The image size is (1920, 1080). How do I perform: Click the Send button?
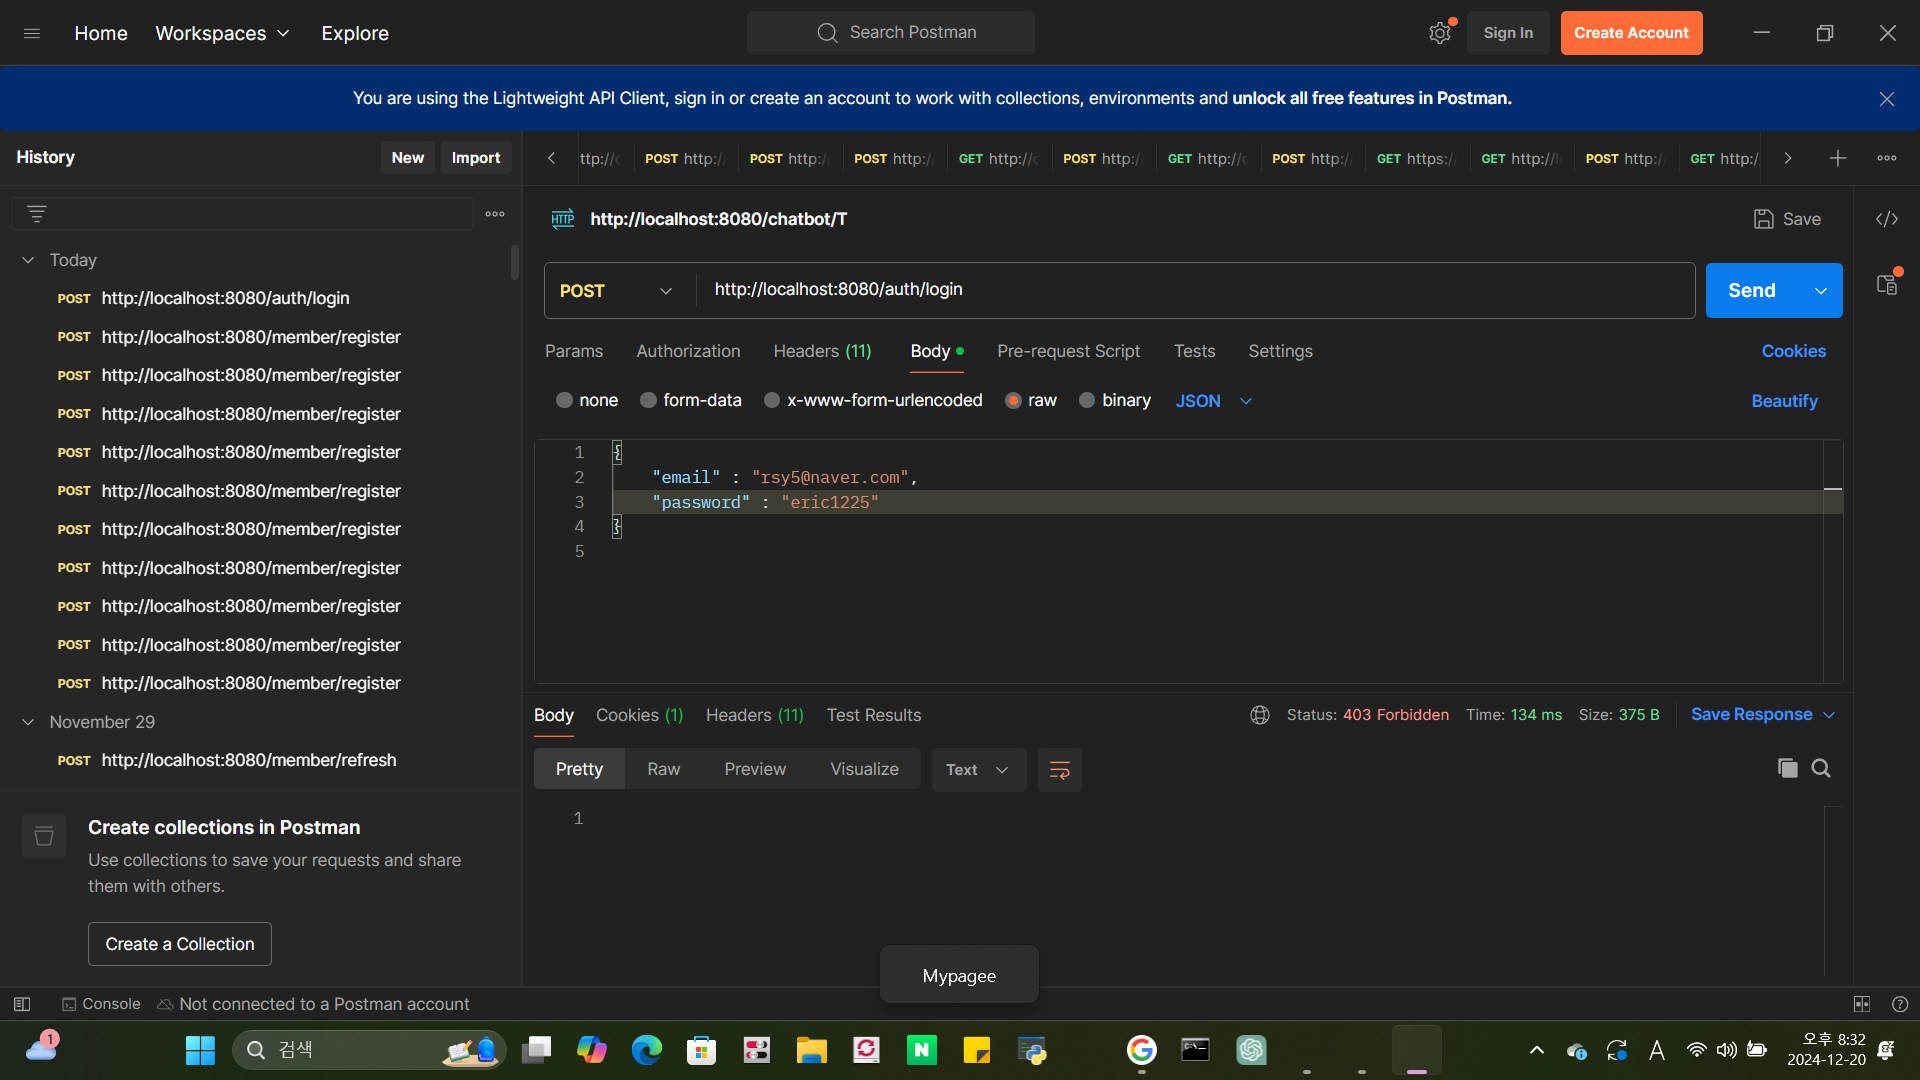[x=1752, y=291]
